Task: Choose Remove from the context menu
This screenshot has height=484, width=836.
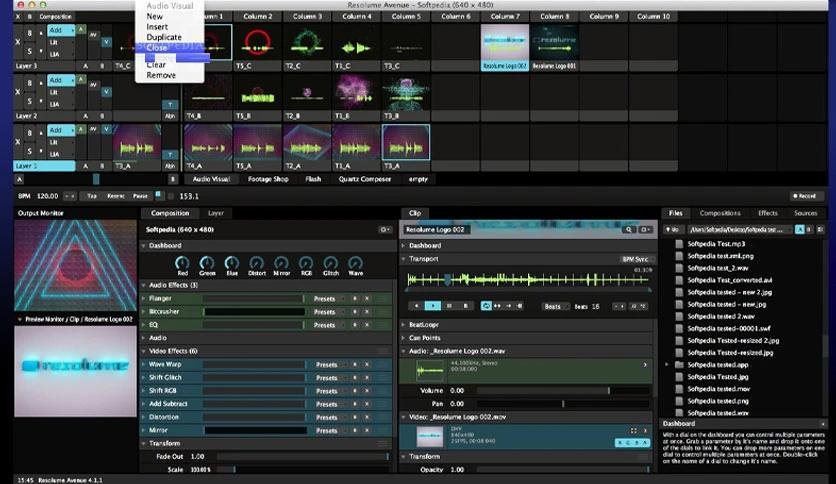Action: pyautogui.click(x=161, y=75)
